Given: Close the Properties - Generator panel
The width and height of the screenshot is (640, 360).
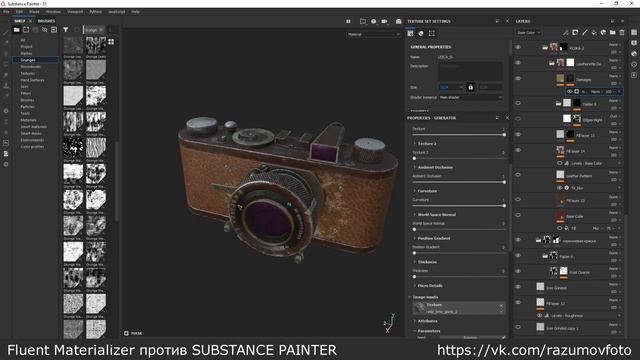Looking at the screenshot, I should [x=507, y=118].
